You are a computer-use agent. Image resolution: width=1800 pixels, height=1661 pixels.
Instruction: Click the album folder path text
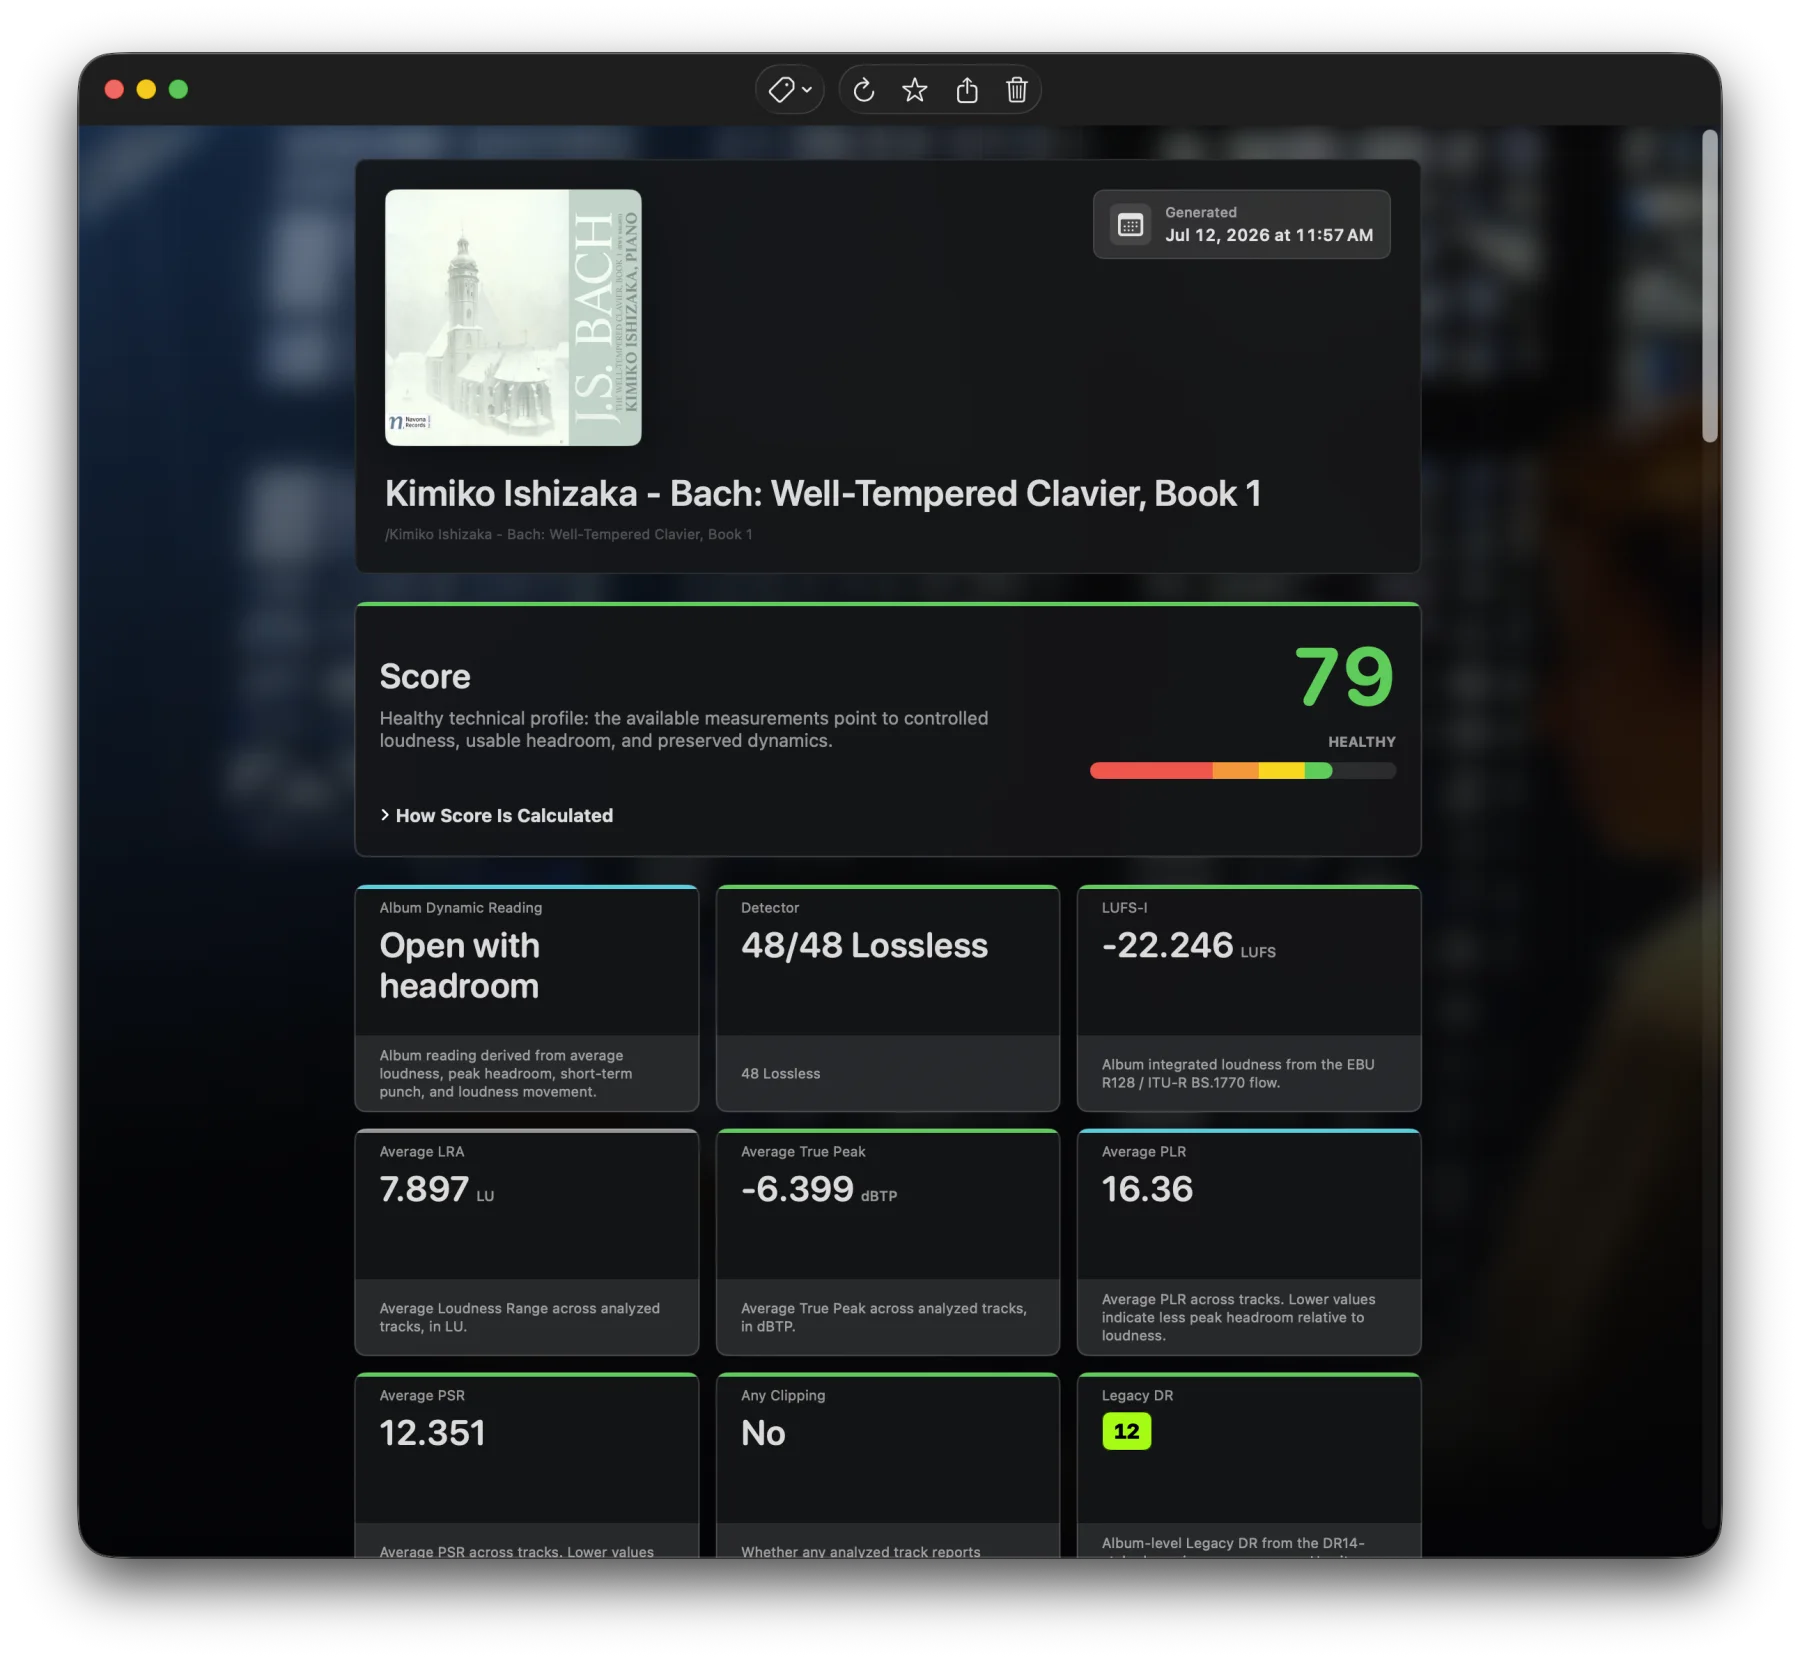click(x=568, y=534)
